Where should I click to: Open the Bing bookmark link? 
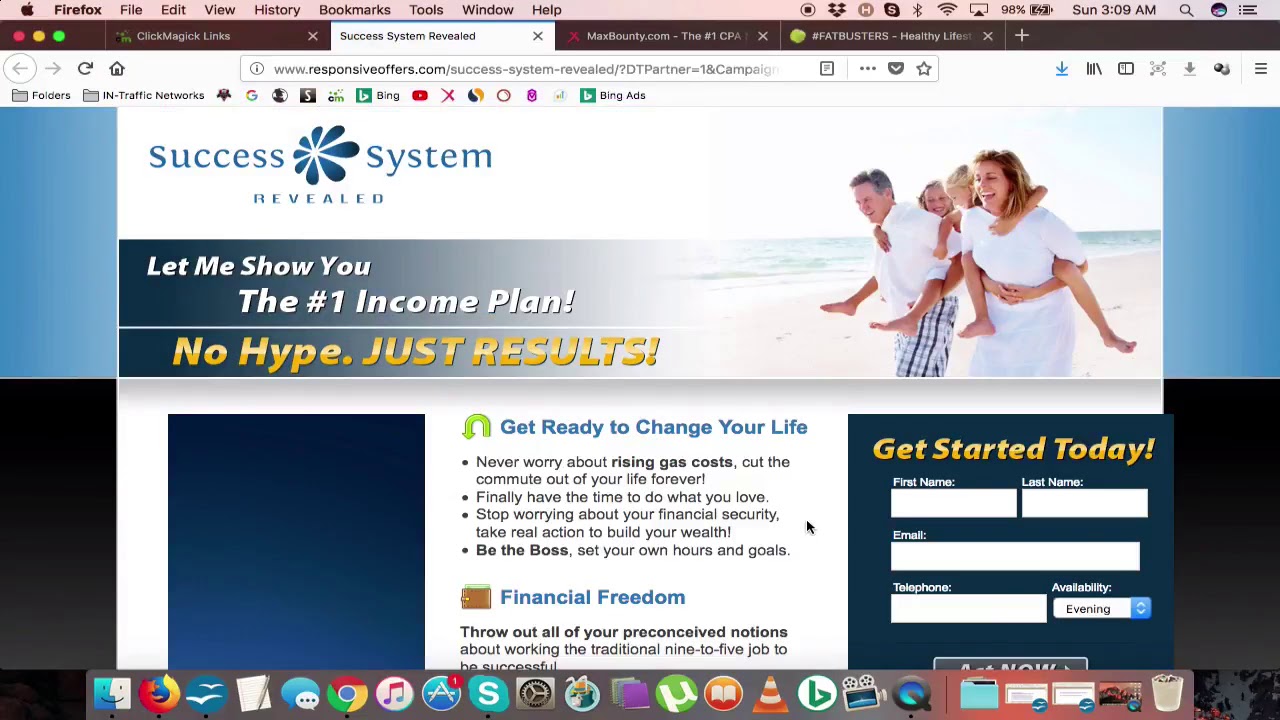pos(378,96)
